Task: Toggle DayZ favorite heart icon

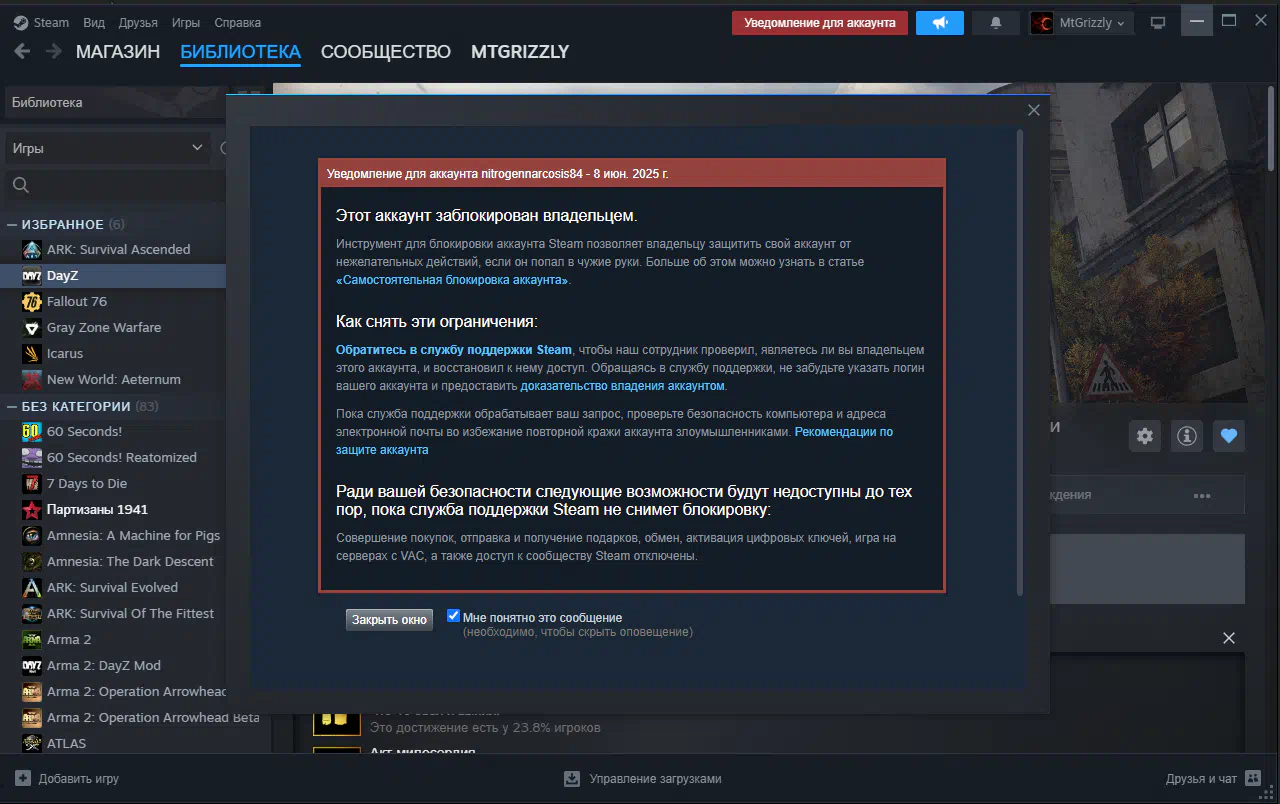Action: [x=1229, y=436]
